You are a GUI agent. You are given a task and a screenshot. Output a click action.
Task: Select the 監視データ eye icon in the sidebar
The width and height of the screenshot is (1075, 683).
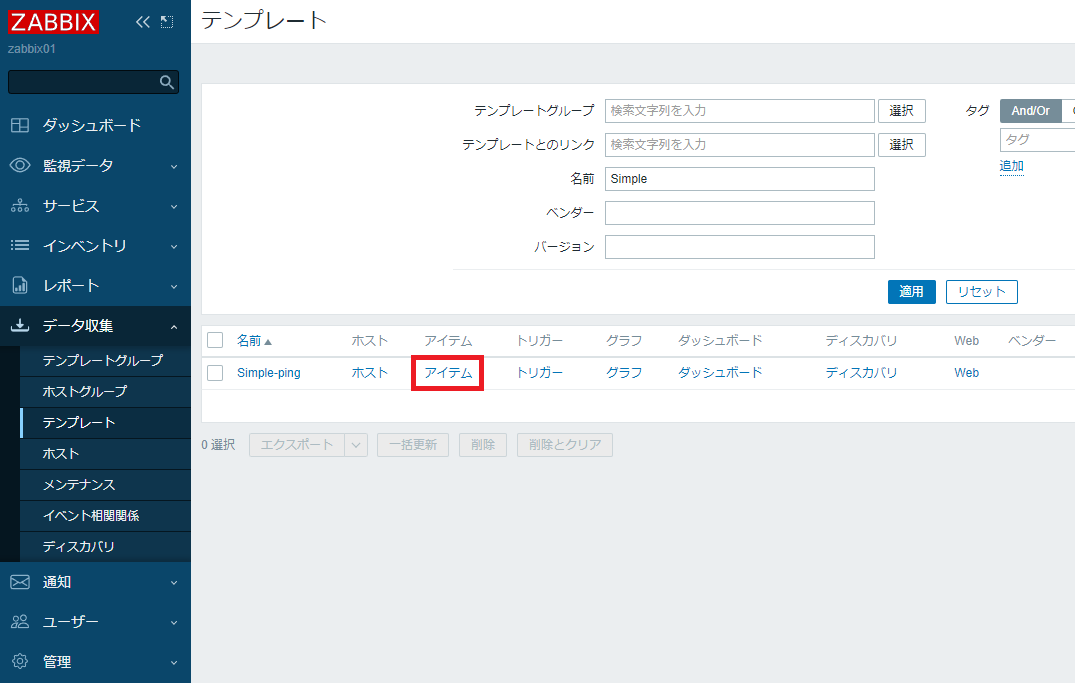click(x=22, y=165)
